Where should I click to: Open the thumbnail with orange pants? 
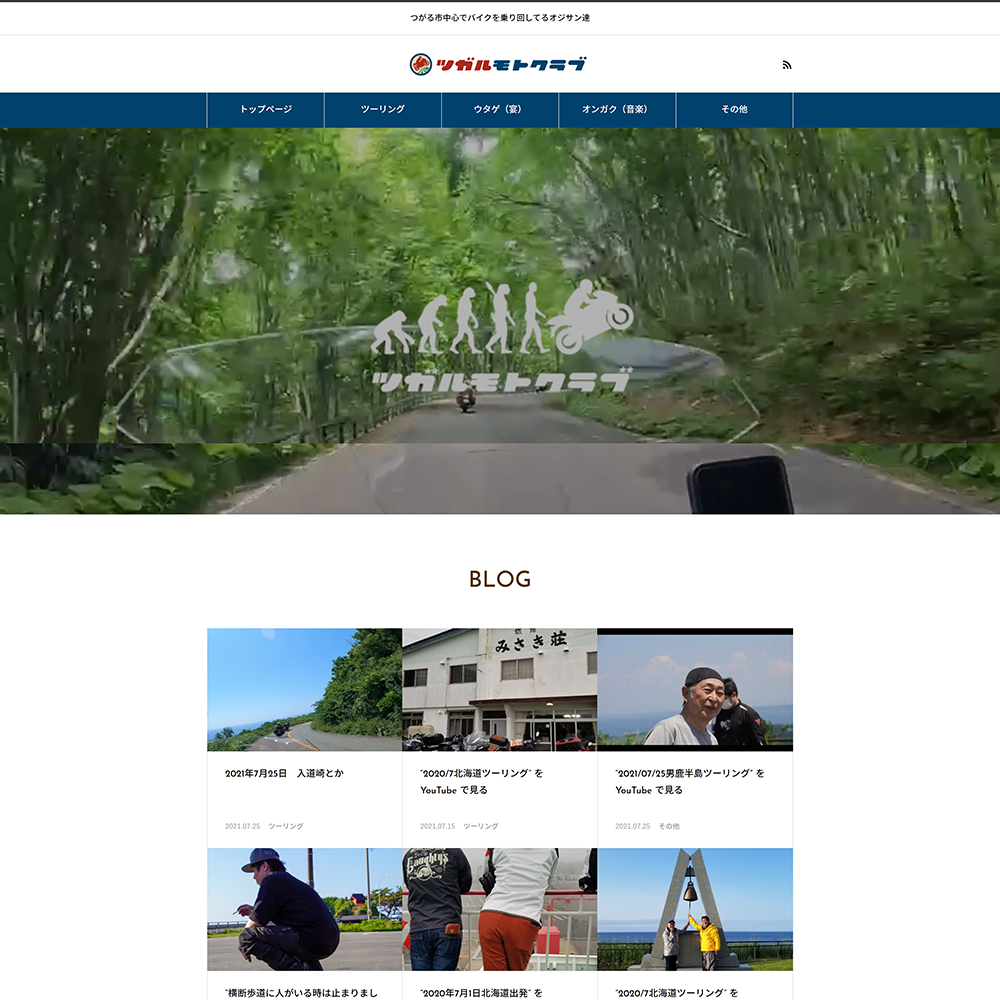(499, 909)
